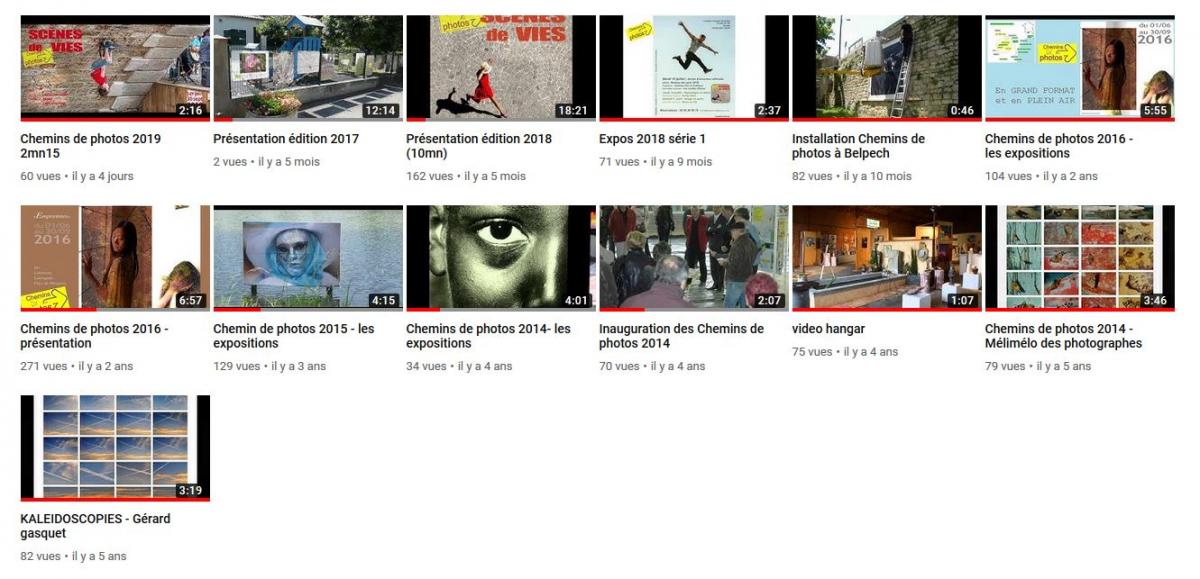The height and width of the screenshot is (579, 1200).
Task: Open the Chemins de photos 2016 présentation thumbnail
Action: point(115,257)
